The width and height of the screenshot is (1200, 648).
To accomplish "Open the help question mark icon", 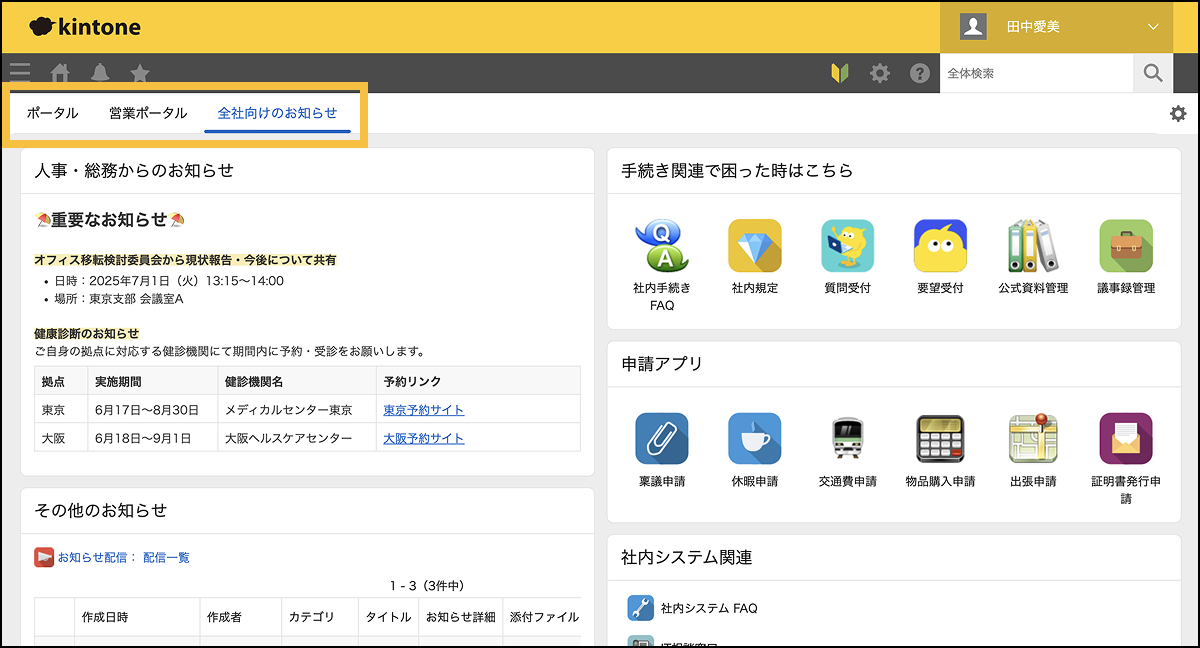I will coord(919,73).
